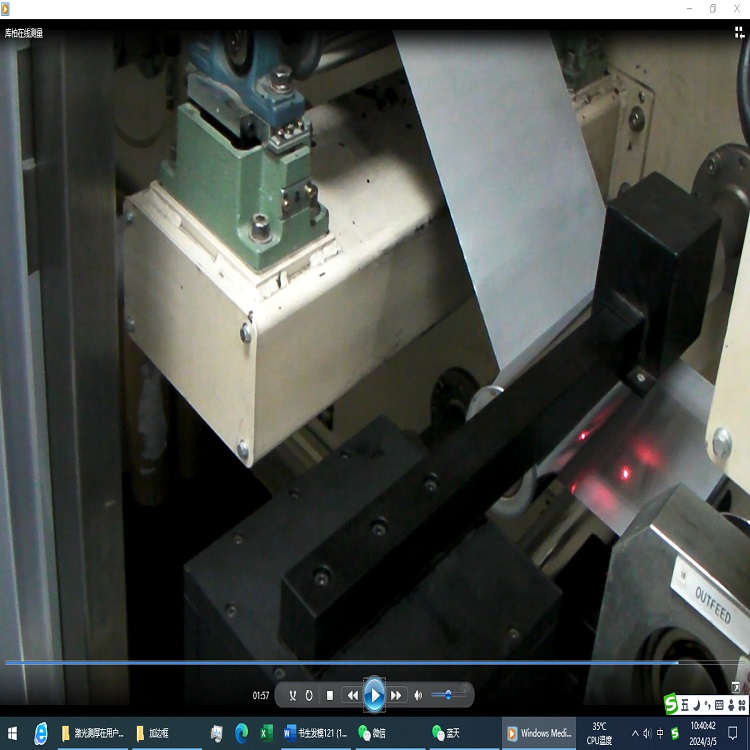Toggle repeat mode in player
This screenshot has width=750, height=750.
click(309, 695)
